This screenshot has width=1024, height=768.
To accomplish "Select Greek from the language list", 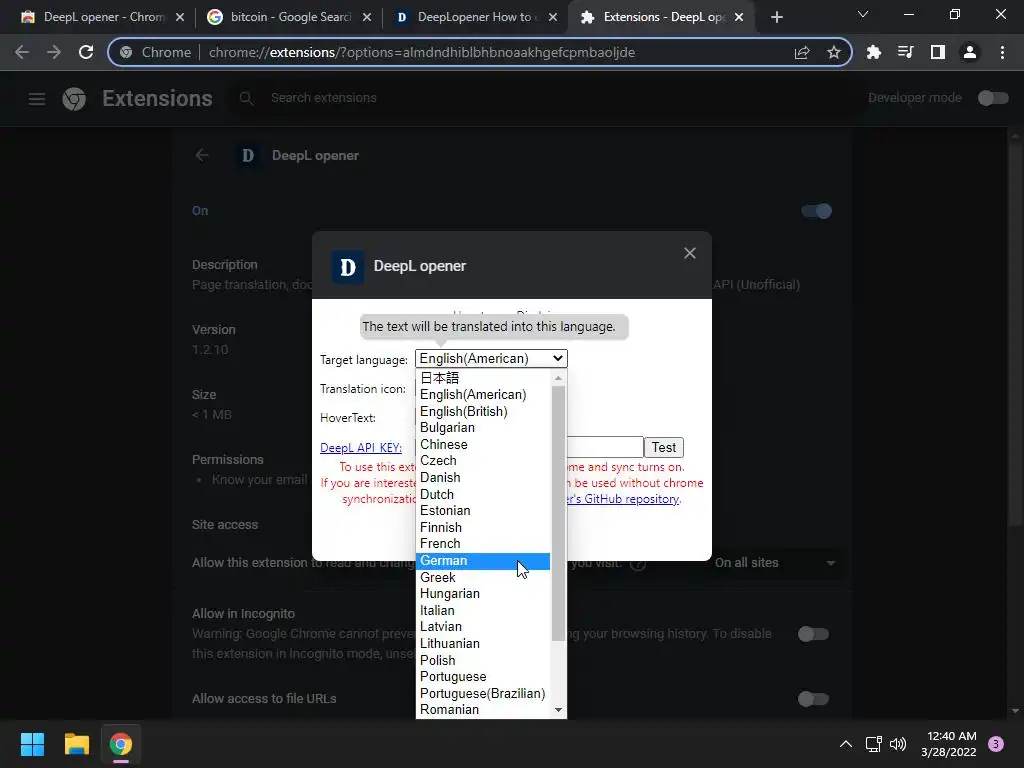I will coord(483,577).
